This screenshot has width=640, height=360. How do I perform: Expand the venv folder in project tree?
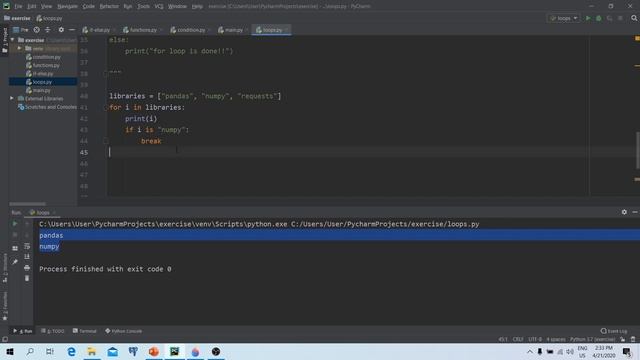coord(19,48)
